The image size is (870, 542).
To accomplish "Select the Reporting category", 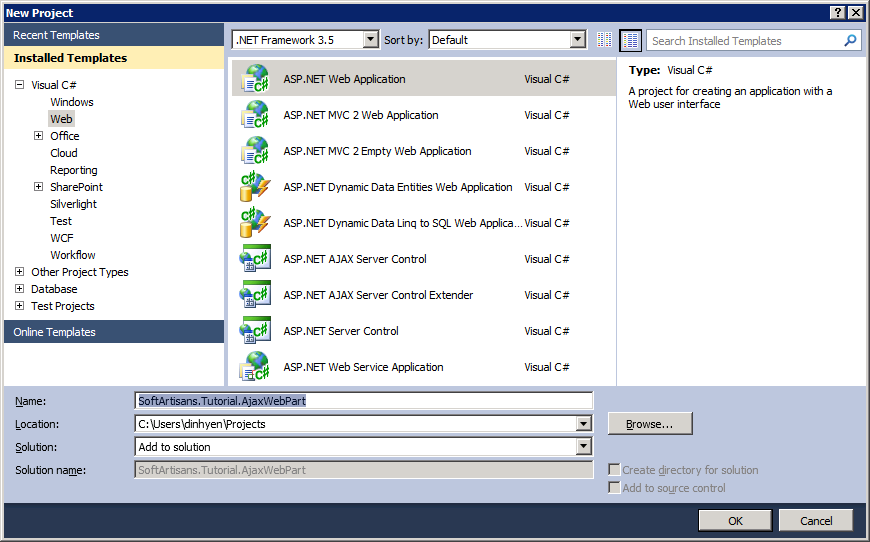I will pyautogui.click(x=74, y=170).
